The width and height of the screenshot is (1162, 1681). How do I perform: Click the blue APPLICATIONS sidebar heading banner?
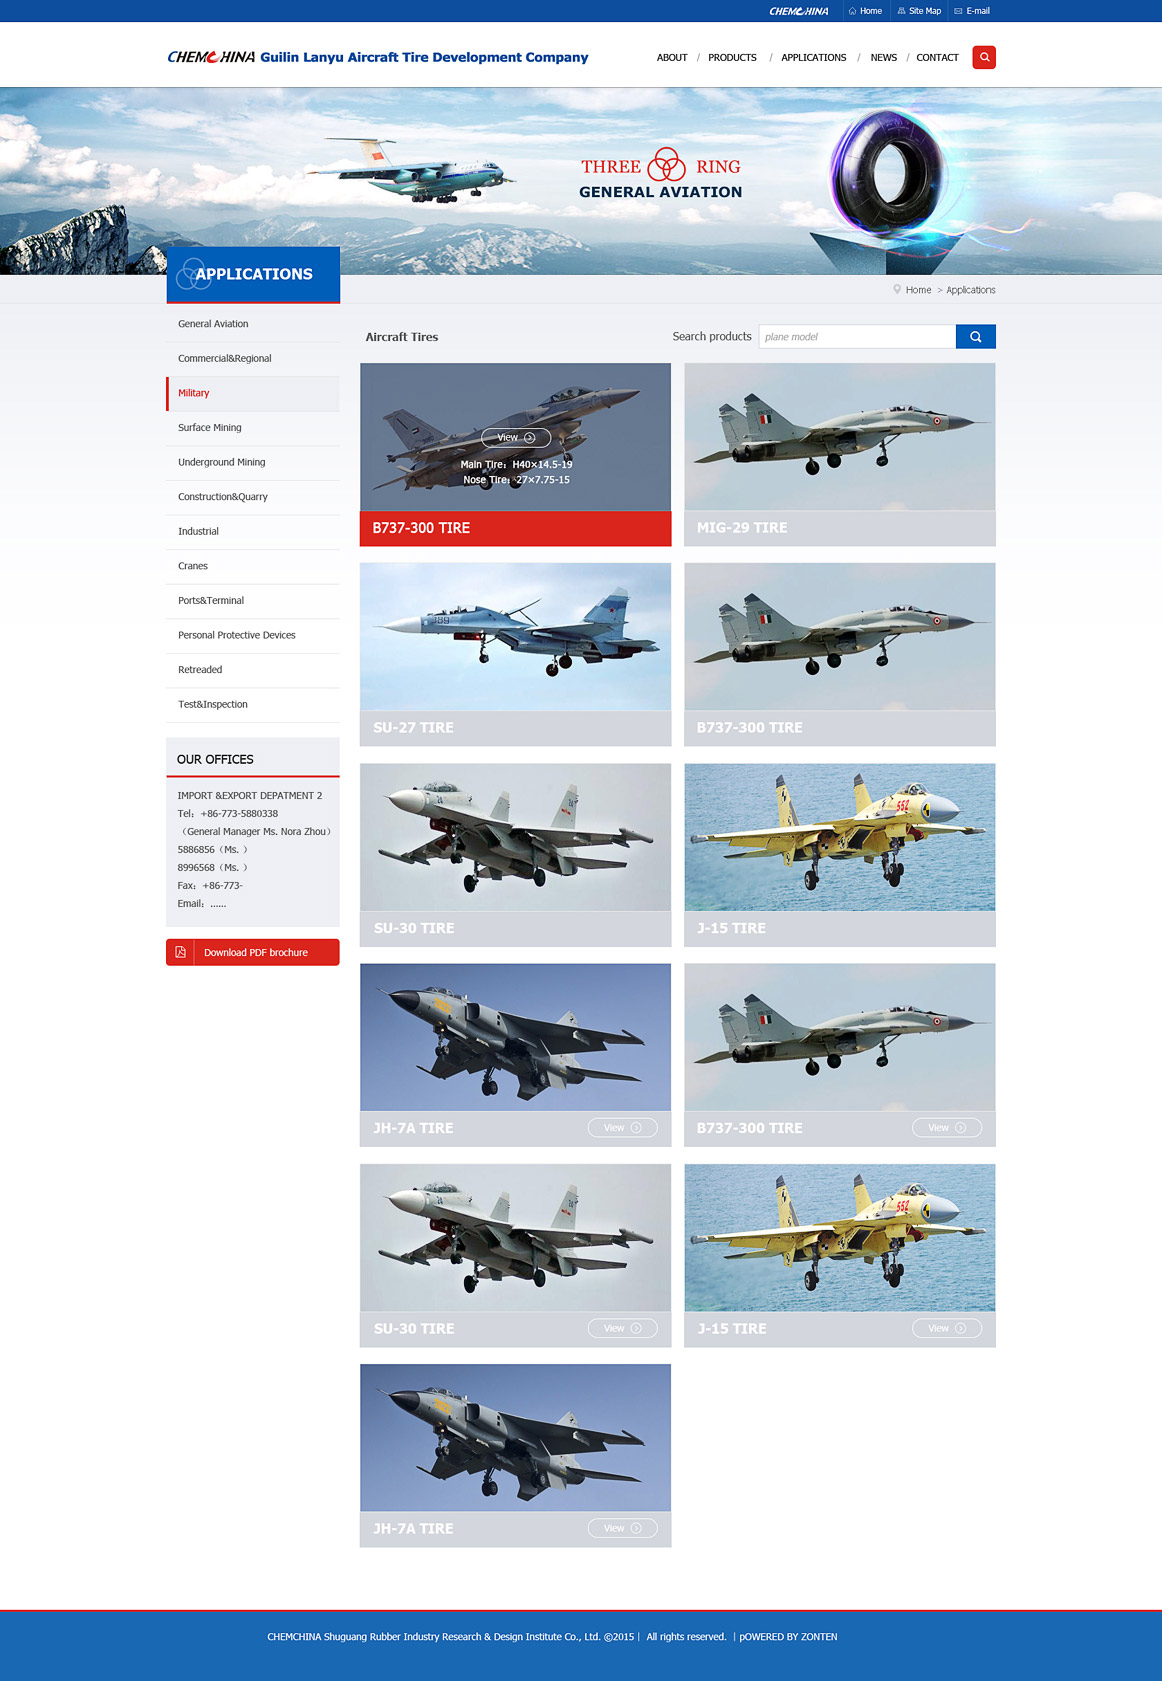(x=253, y=274)
